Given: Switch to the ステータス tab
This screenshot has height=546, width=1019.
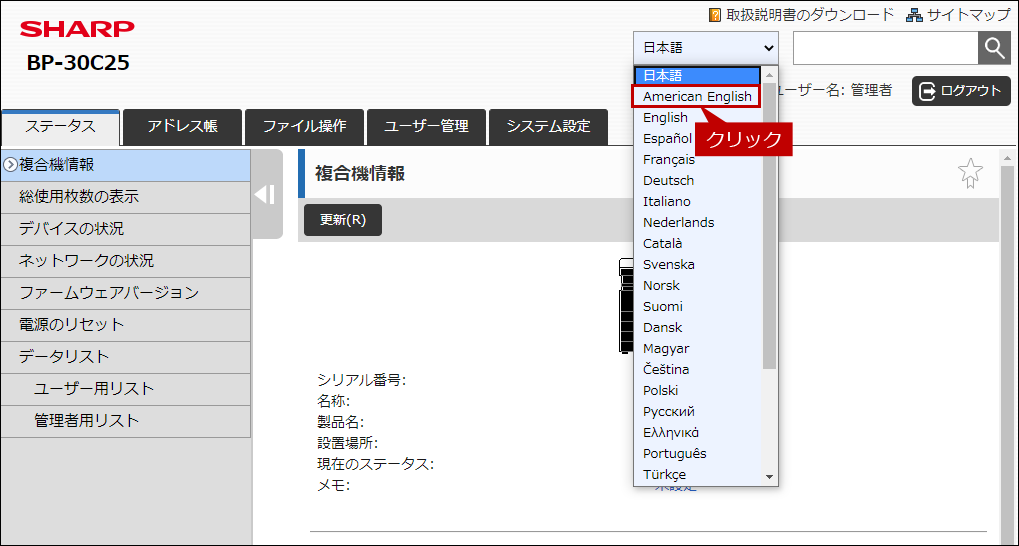Looking at the screenshot, I should coord(60,127).
